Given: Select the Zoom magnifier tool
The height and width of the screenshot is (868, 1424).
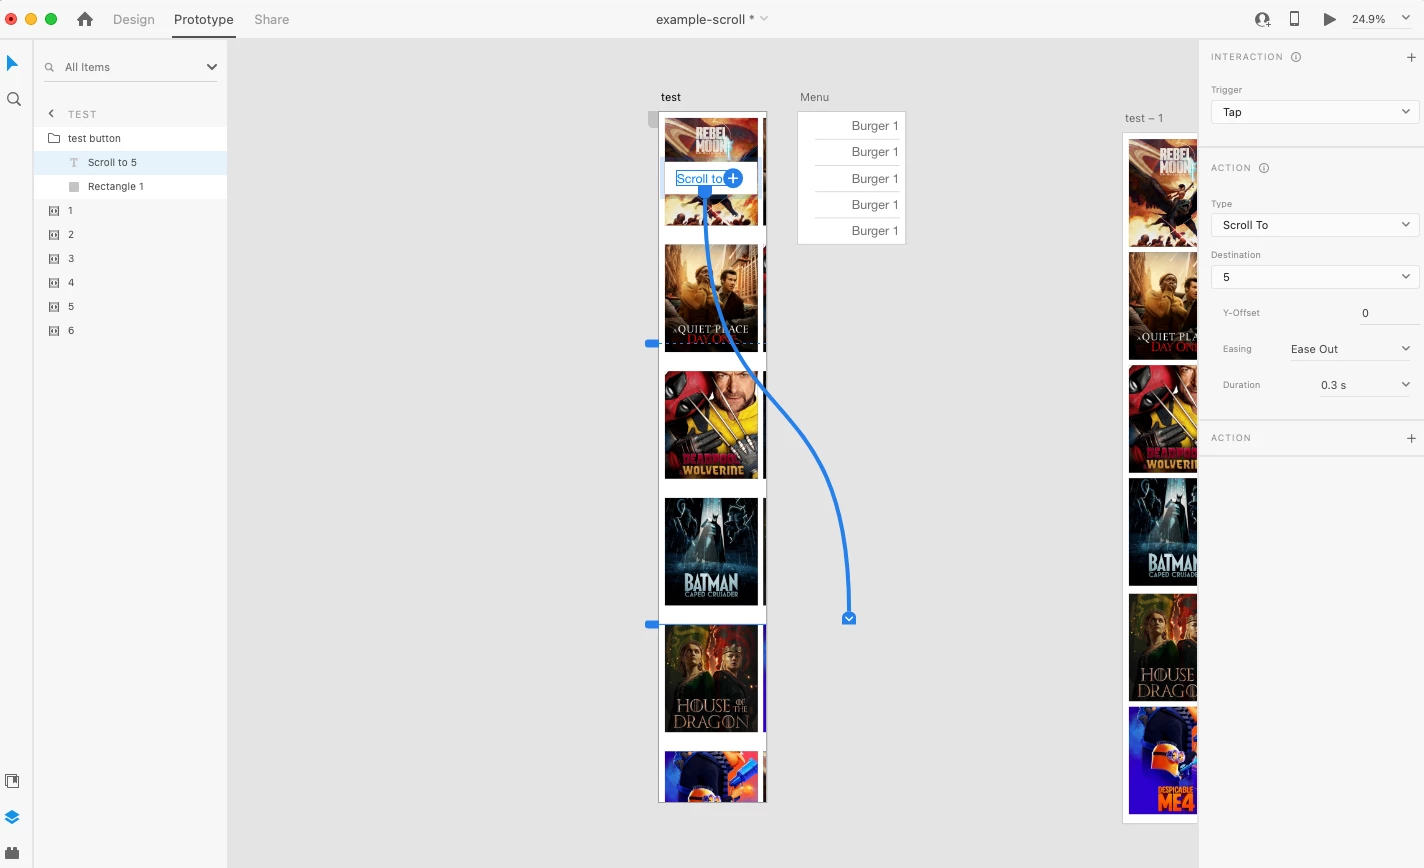Looking at the screenshot, I should coord(14,99).
